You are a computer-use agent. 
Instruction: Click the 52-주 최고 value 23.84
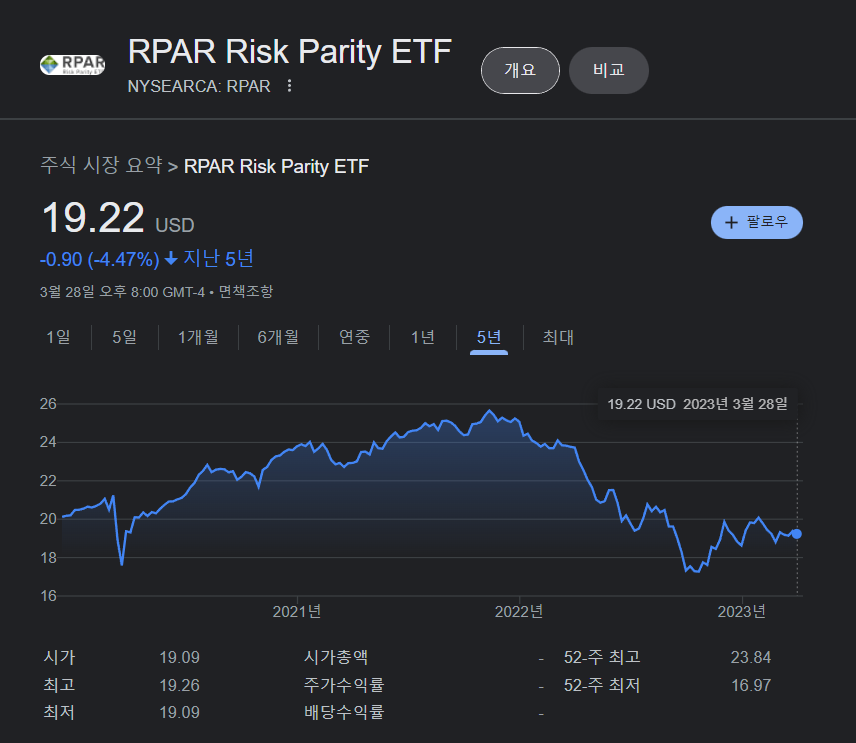[x=751, y=657]
